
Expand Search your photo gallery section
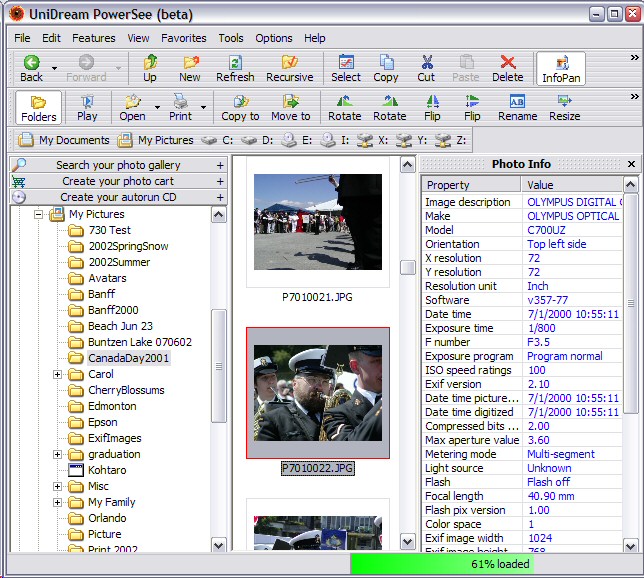click(x=220, y=165)
